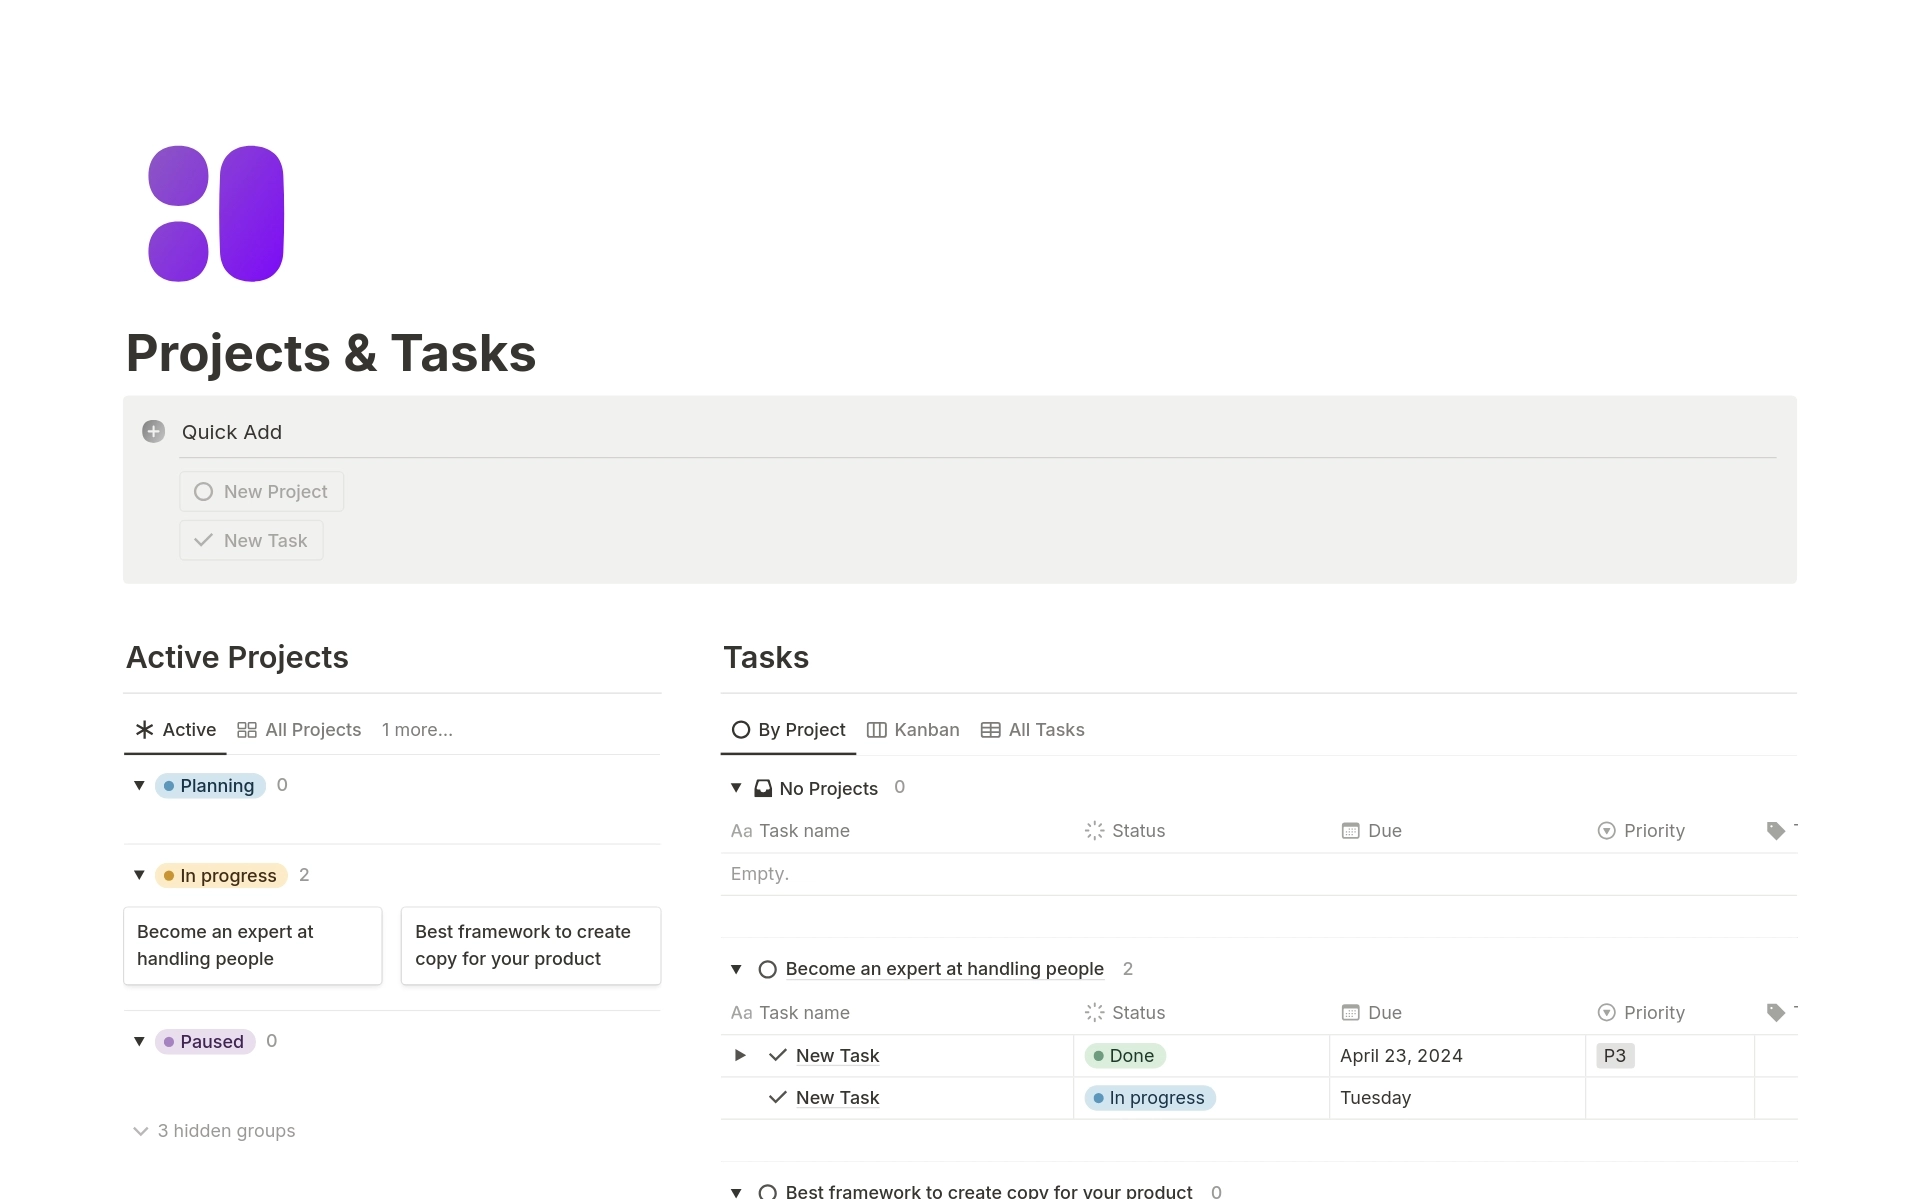Open the New Task marked Done
The height and width of the screenshot is (1199, 1920).
[837, 1056]
